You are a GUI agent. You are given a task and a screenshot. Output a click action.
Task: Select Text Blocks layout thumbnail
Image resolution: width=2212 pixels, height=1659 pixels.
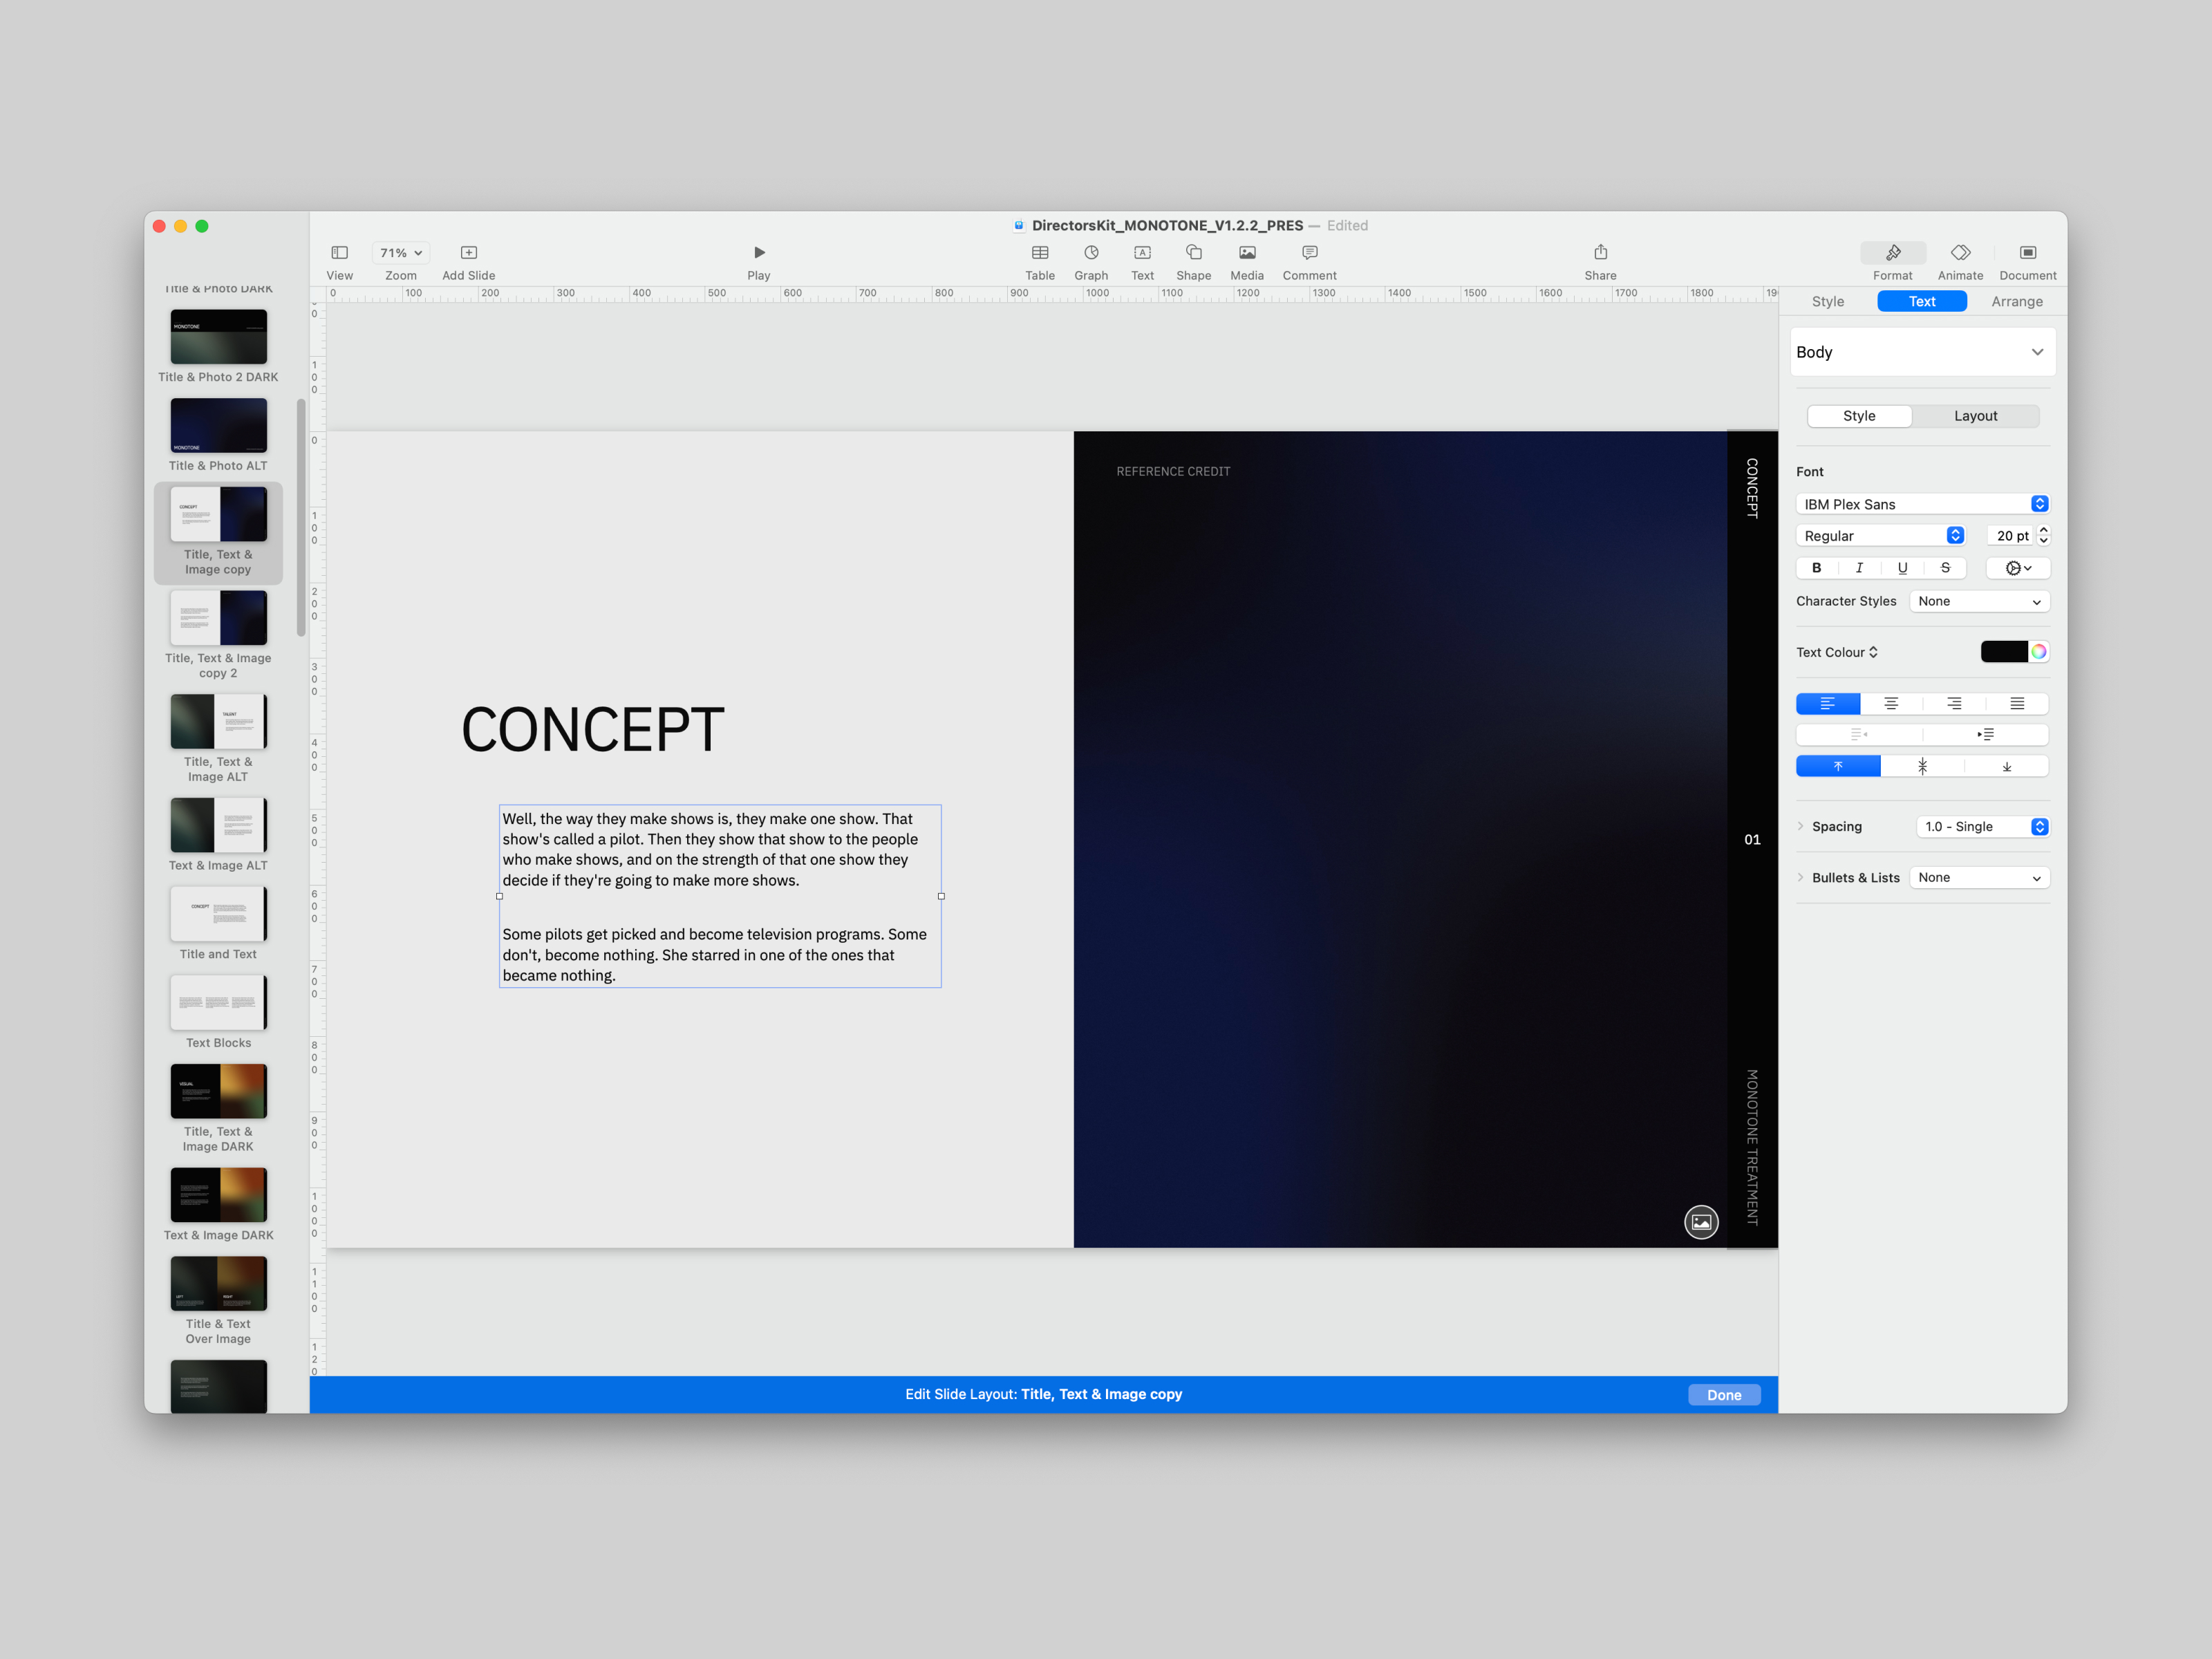pyautogui.click(x=218, y=1003)
